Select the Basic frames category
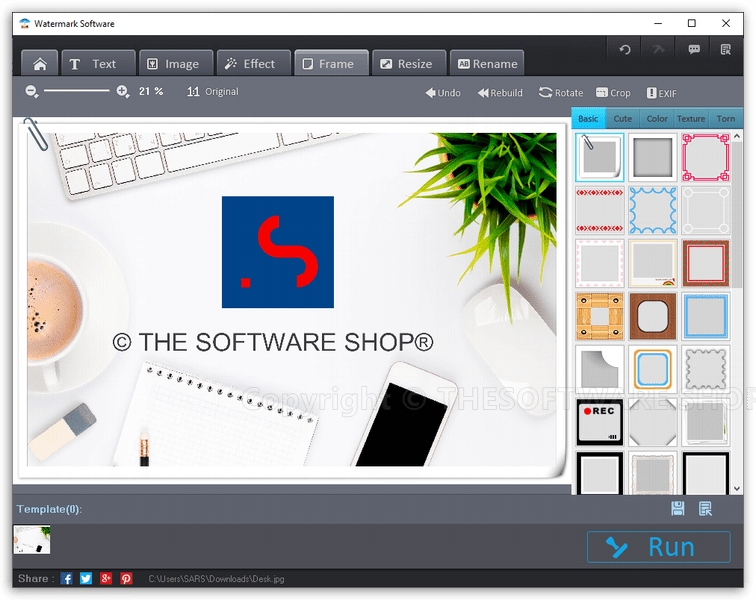 588,119
